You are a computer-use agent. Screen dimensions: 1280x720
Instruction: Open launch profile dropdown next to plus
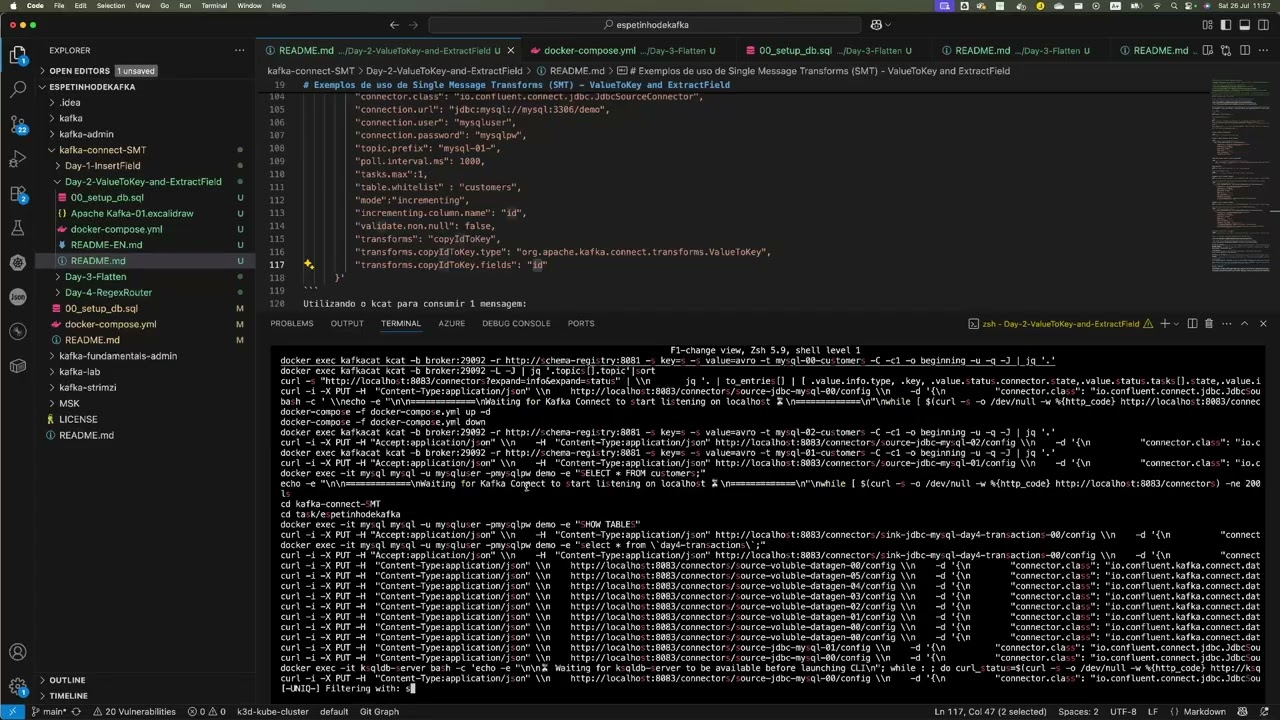pyautogui.click(x=1177, y=324)
